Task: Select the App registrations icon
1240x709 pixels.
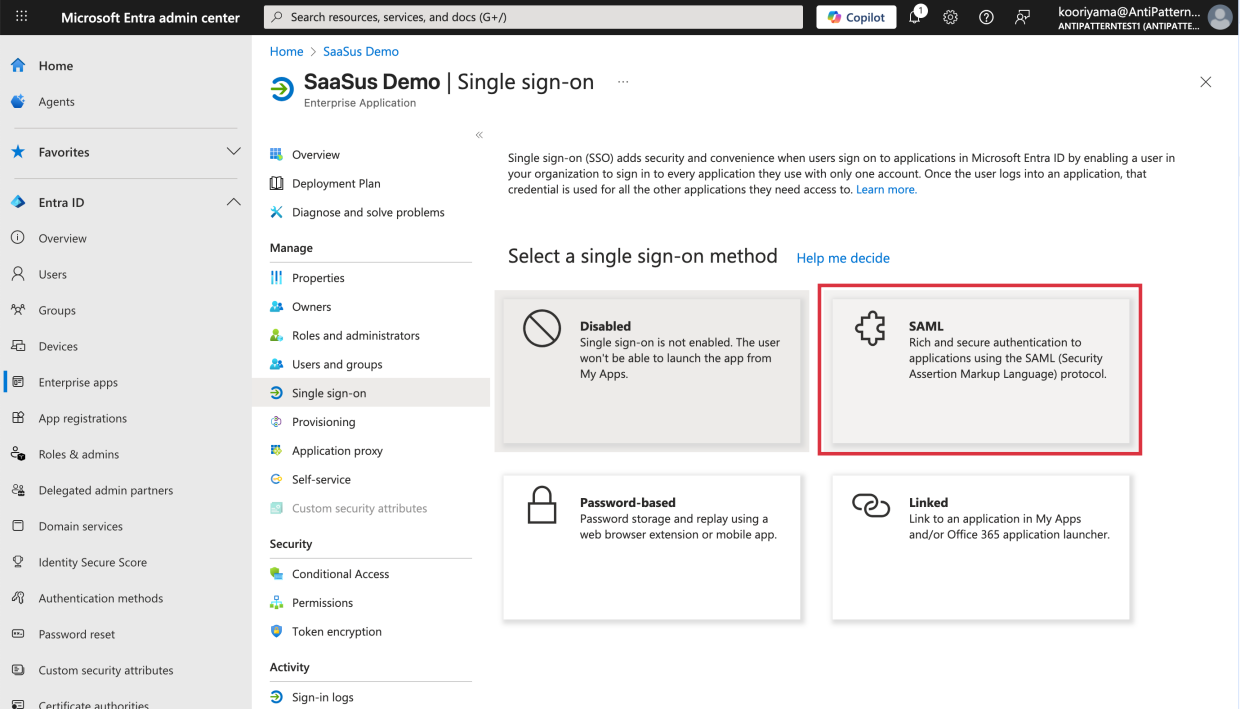Action: (x=17, y=418)
